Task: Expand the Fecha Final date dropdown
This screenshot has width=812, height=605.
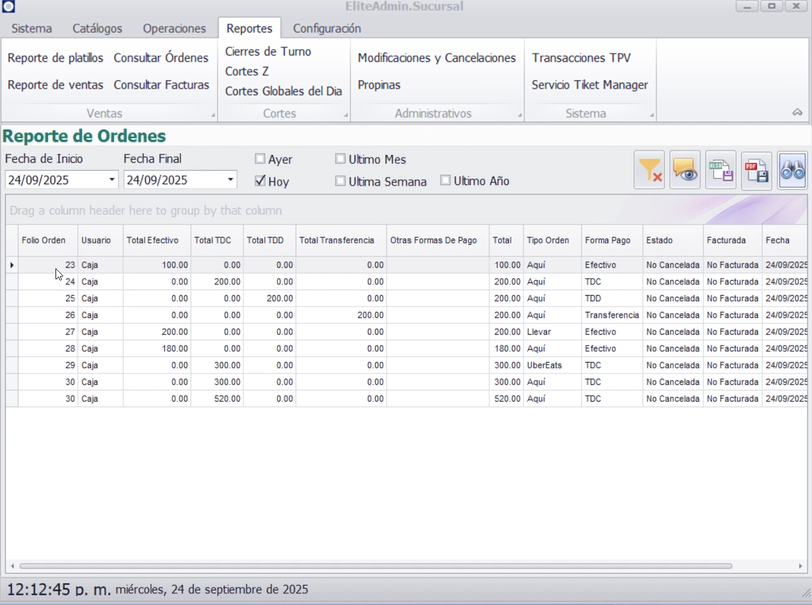Action: click(x=230, y=180)
